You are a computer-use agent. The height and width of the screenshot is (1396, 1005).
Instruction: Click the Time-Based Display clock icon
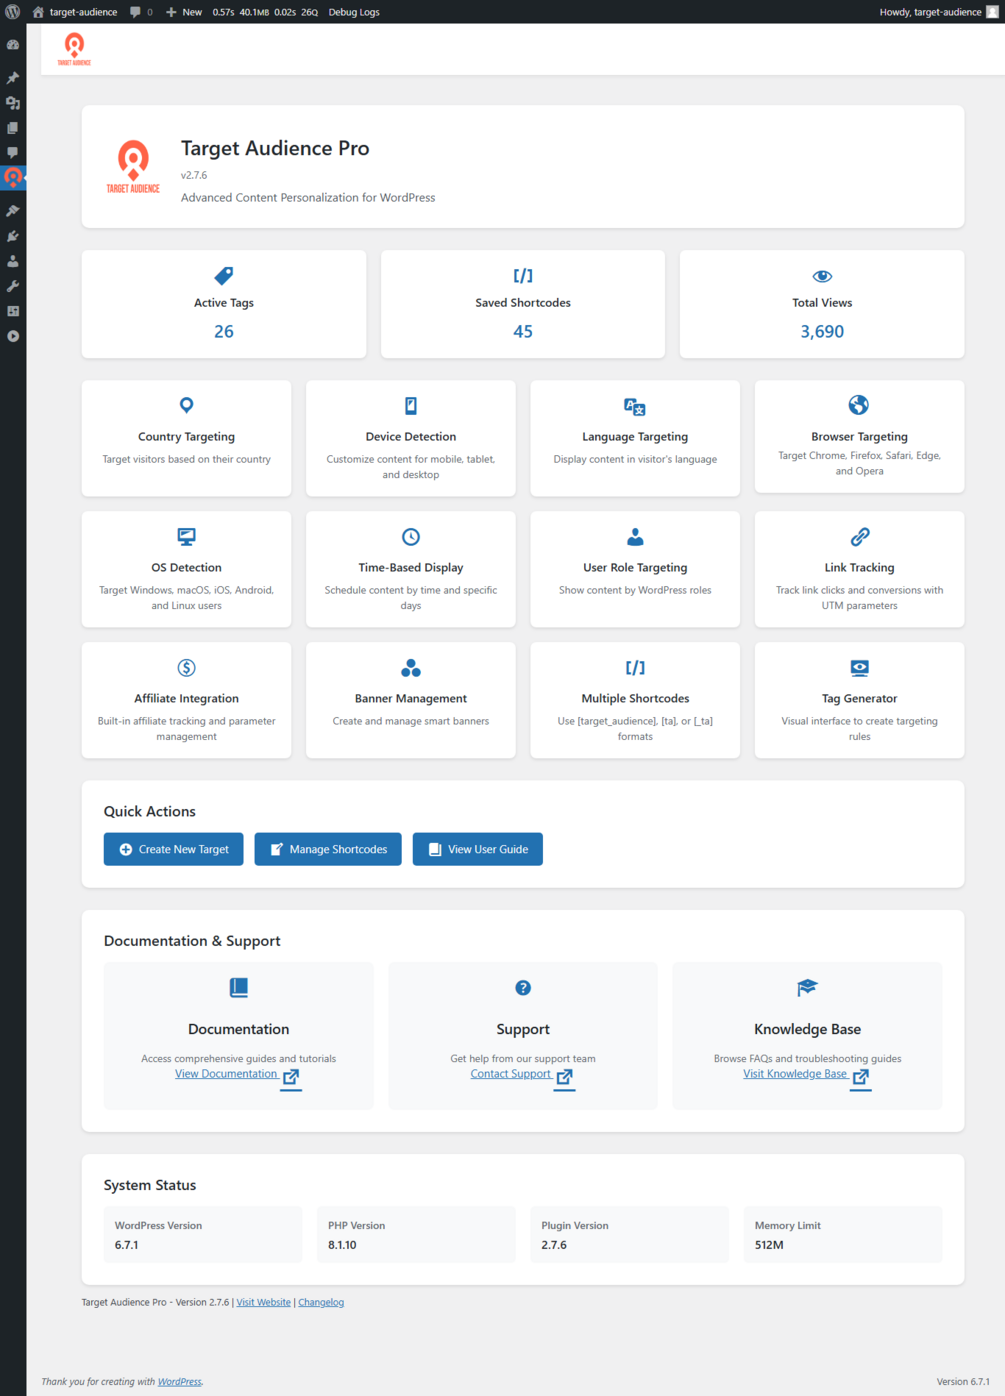411,536
